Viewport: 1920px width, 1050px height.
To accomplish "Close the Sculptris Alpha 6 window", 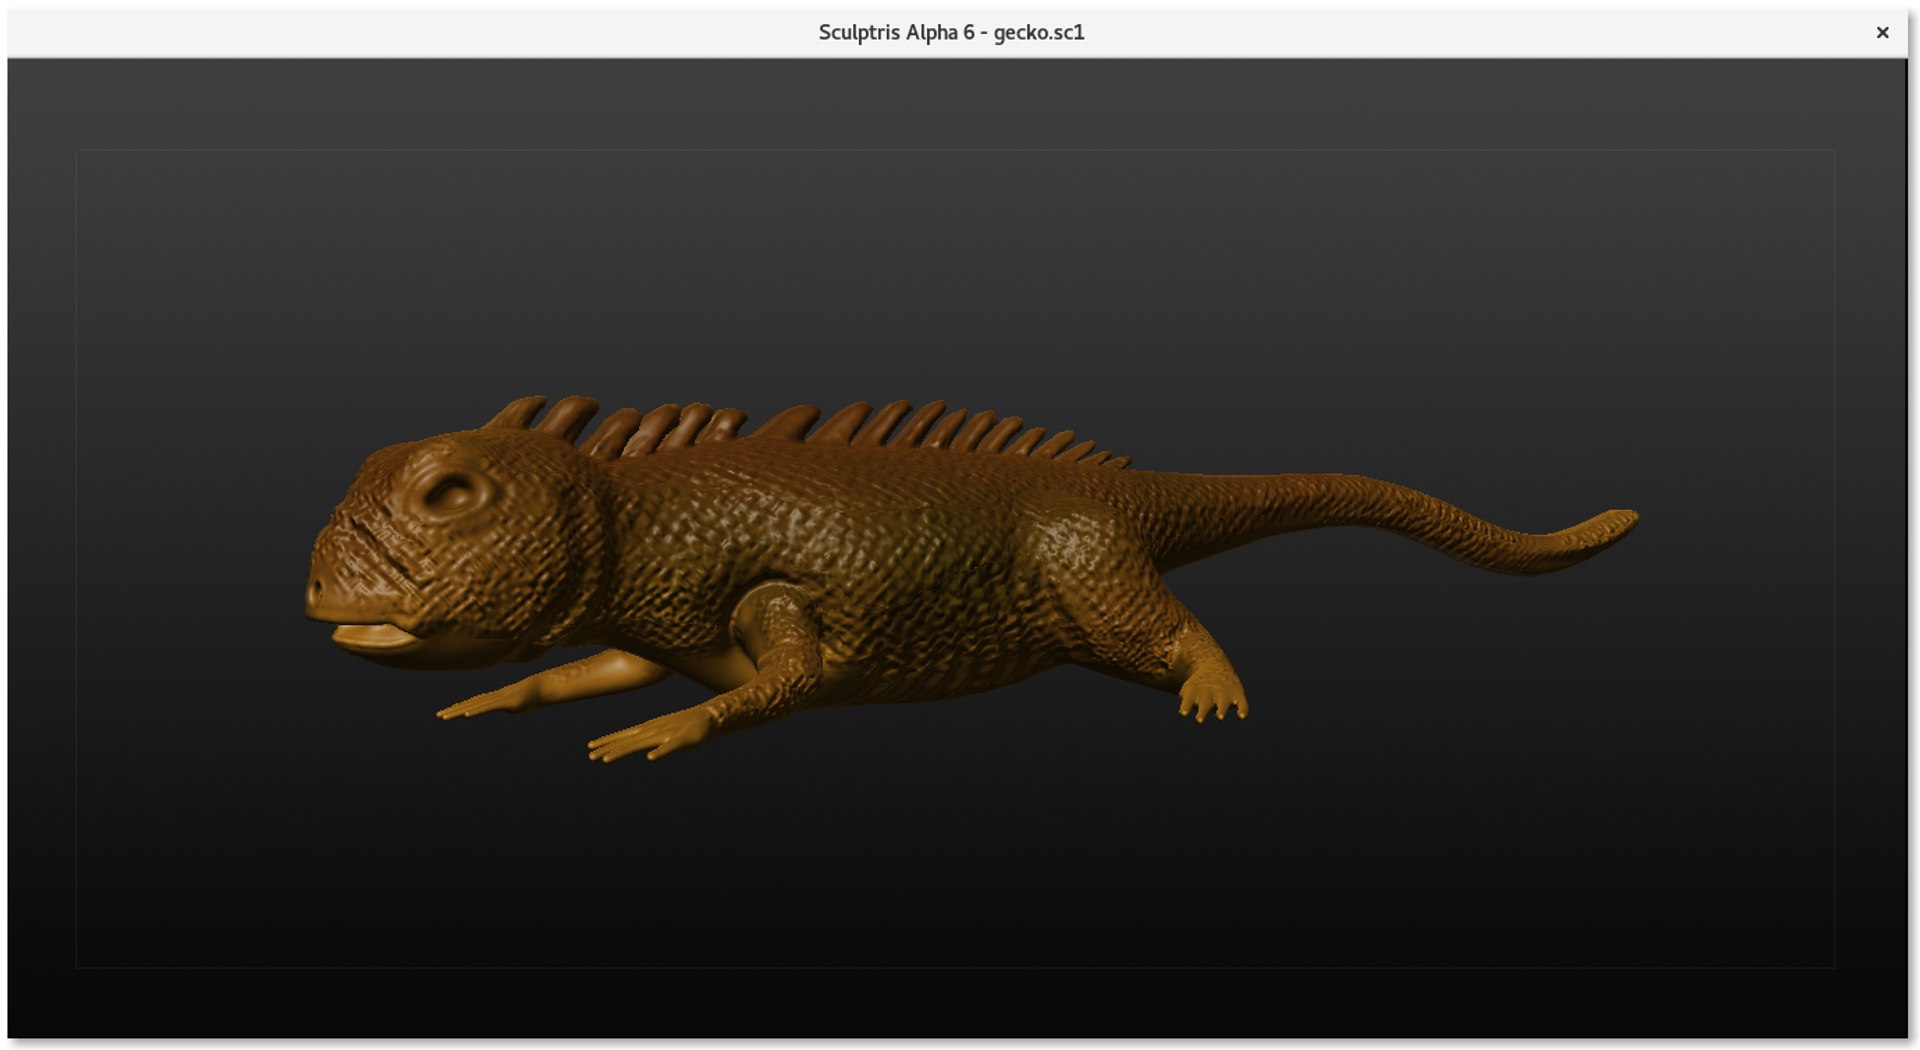I will coord(1882,32).
